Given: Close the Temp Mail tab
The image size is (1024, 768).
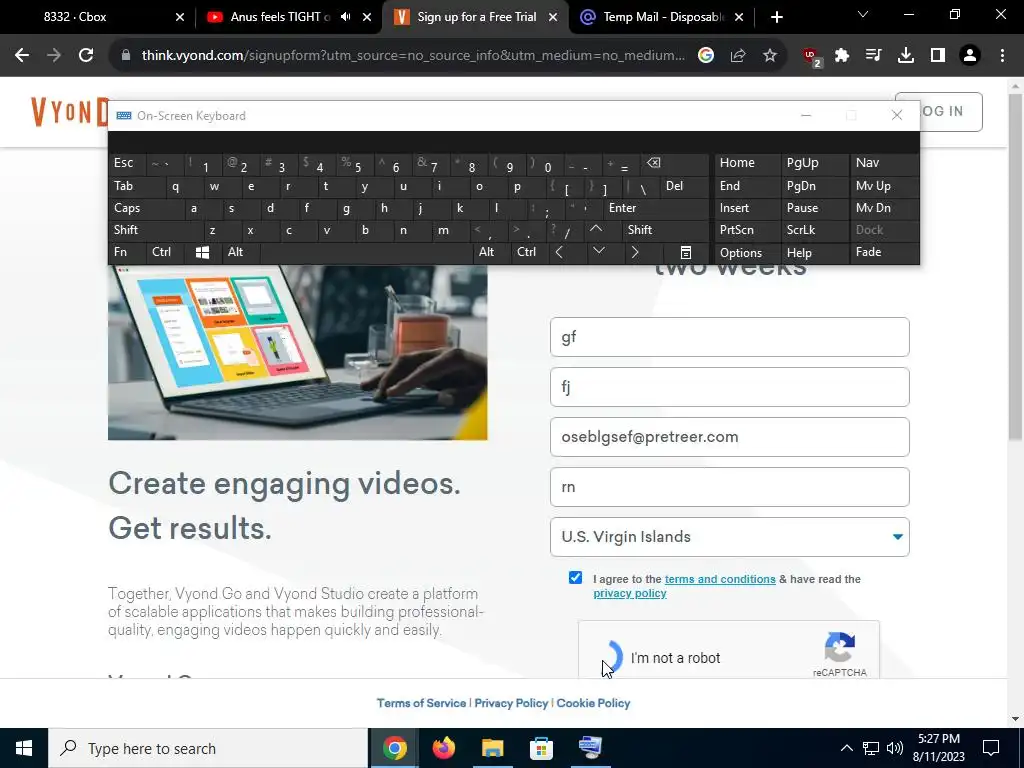Looking at the screenshot, I should 739,17.
